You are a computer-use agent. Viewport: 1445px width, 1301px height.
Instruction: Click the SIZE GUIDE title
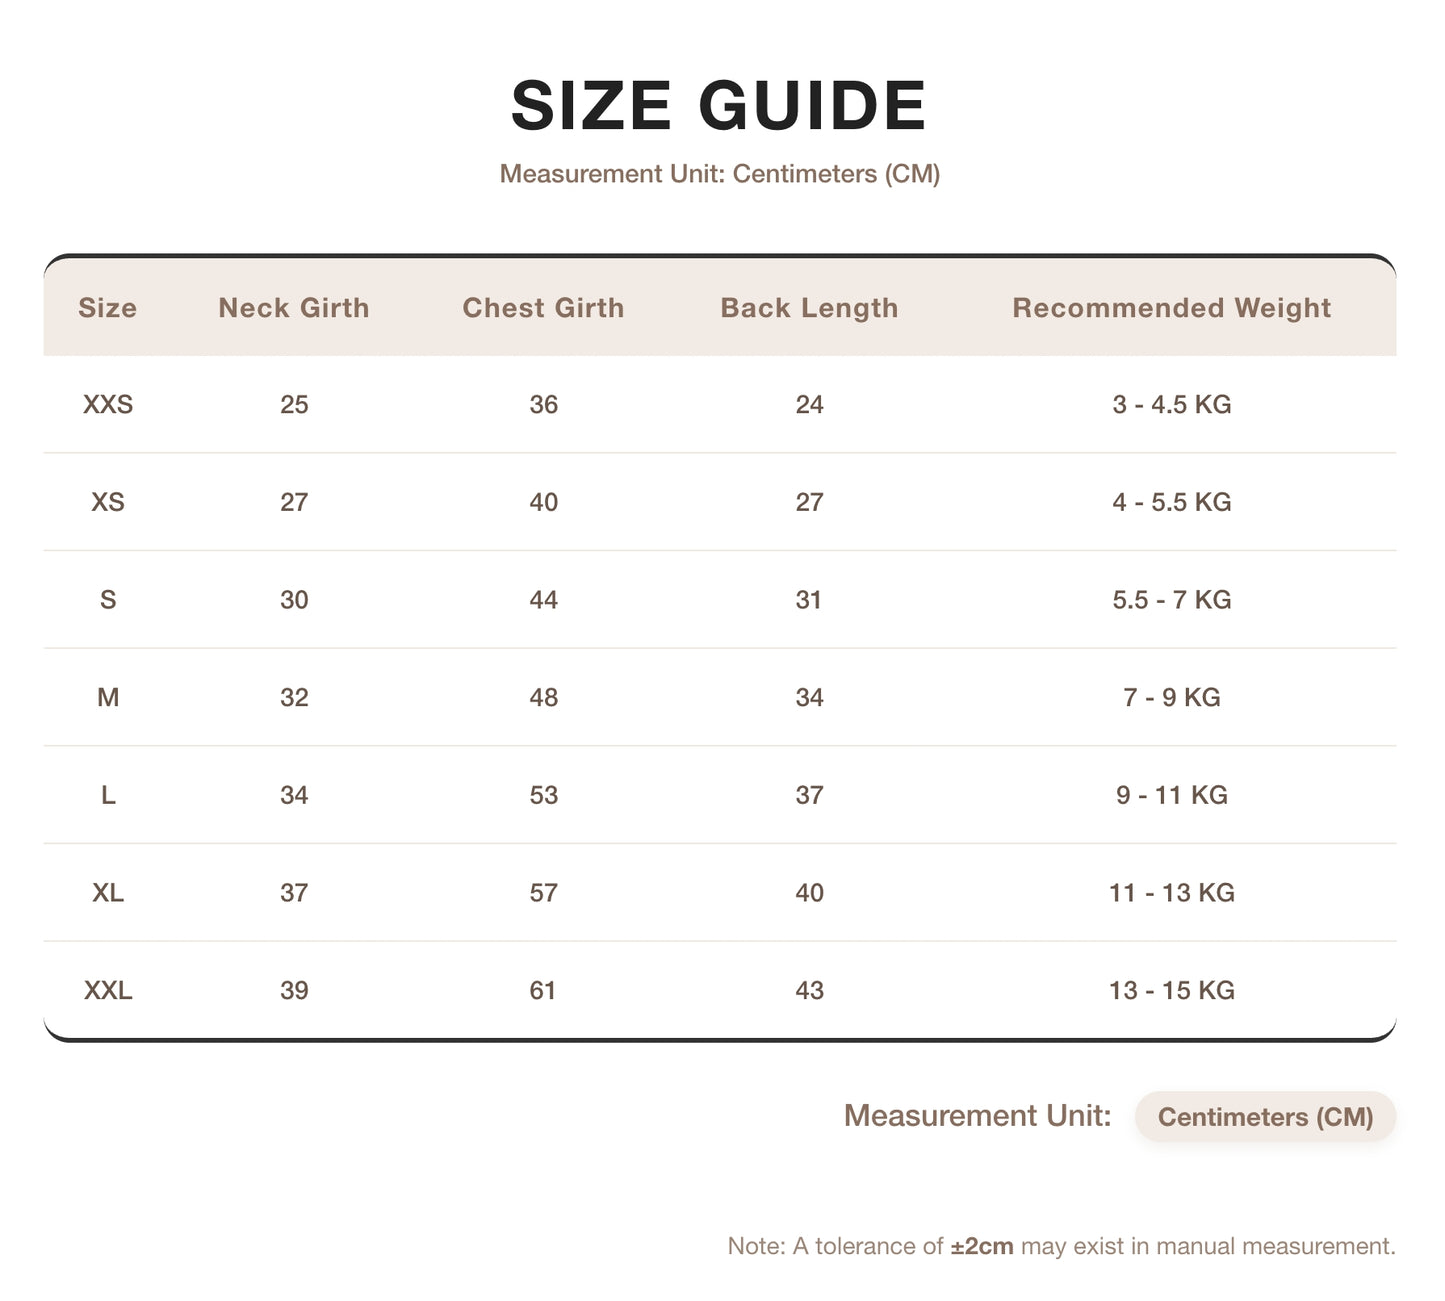click(719, 105)
